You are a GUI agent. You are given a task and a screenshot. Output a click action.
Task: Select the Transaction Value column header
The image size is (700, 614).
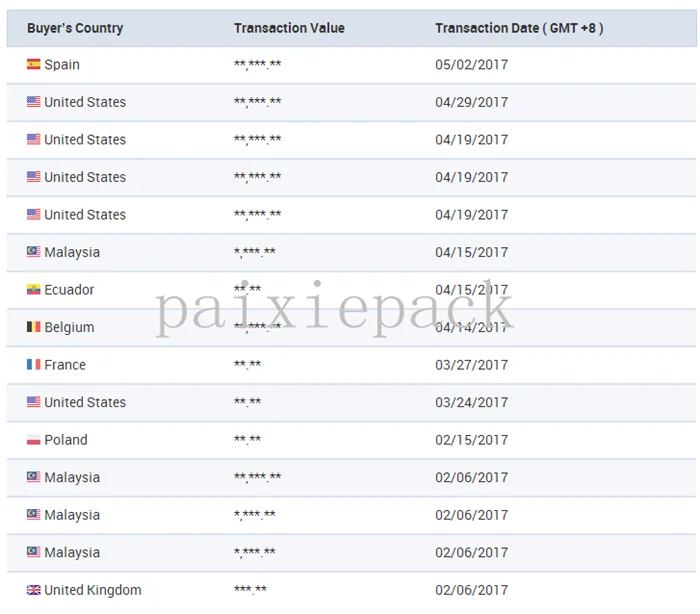pos(289,28)
